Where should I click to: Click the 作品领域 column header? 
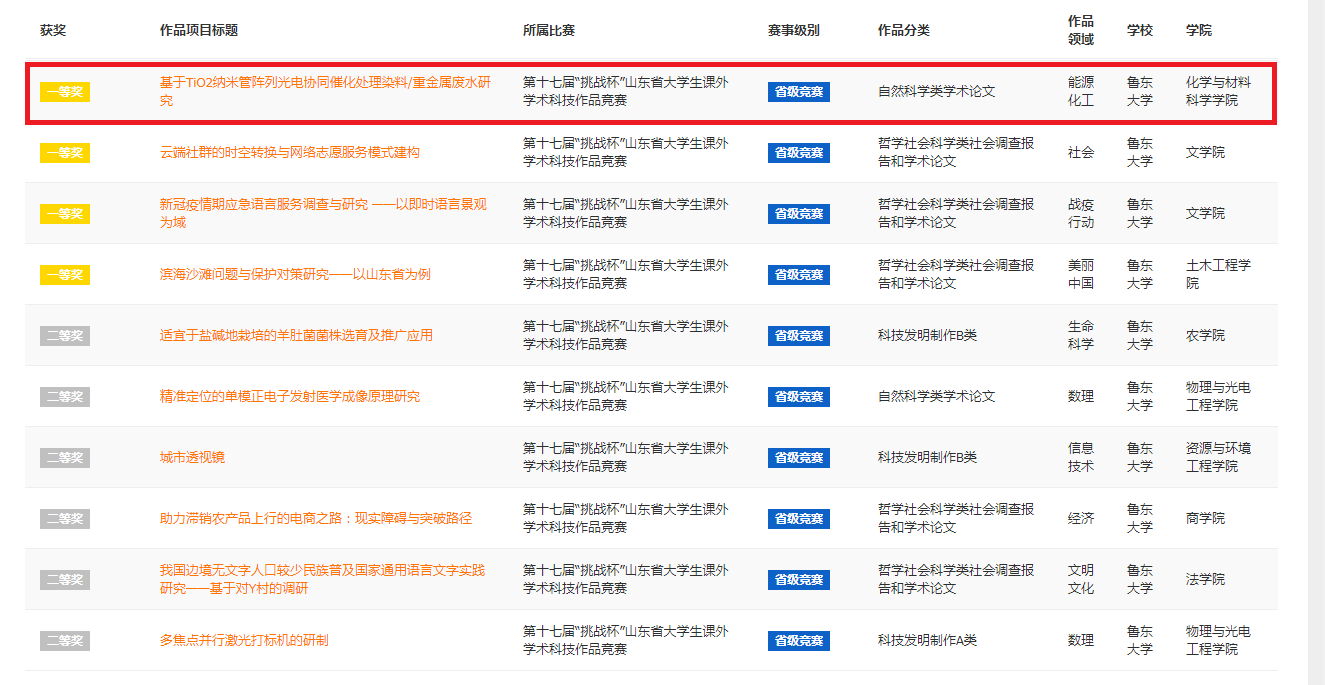click(1081, 30)
